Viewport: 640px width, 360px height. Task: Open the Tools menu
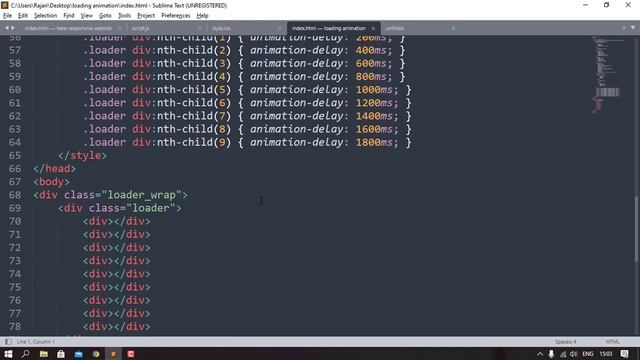(x=124, y=16)
